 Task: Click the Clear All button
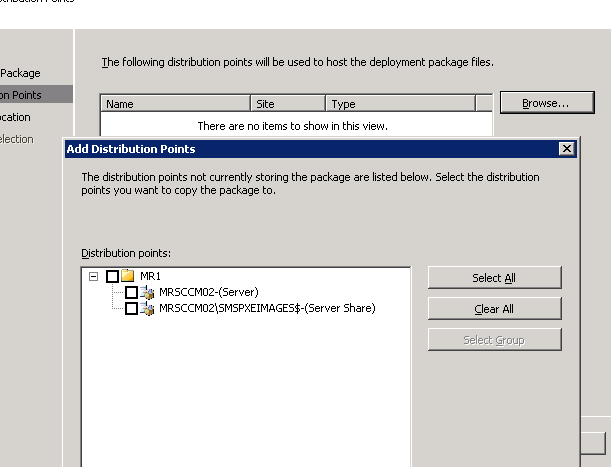pyautogui.click(x=494, y=309)
